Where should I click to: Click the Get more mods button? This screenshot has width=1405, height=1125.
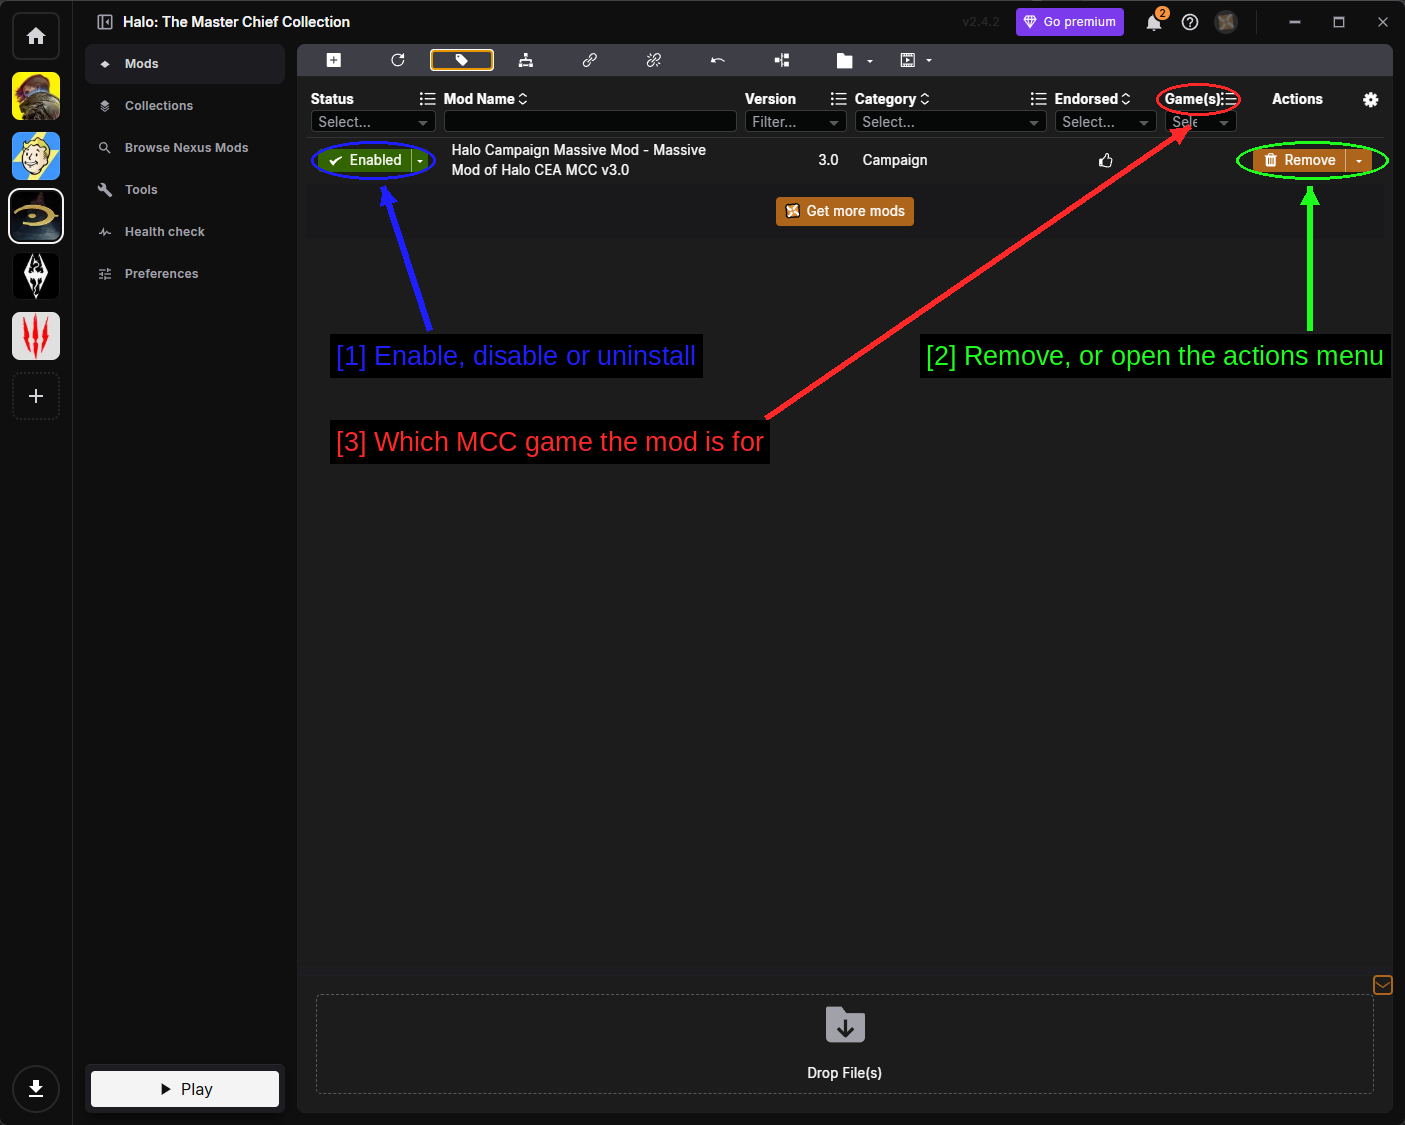tap(845, 211)
